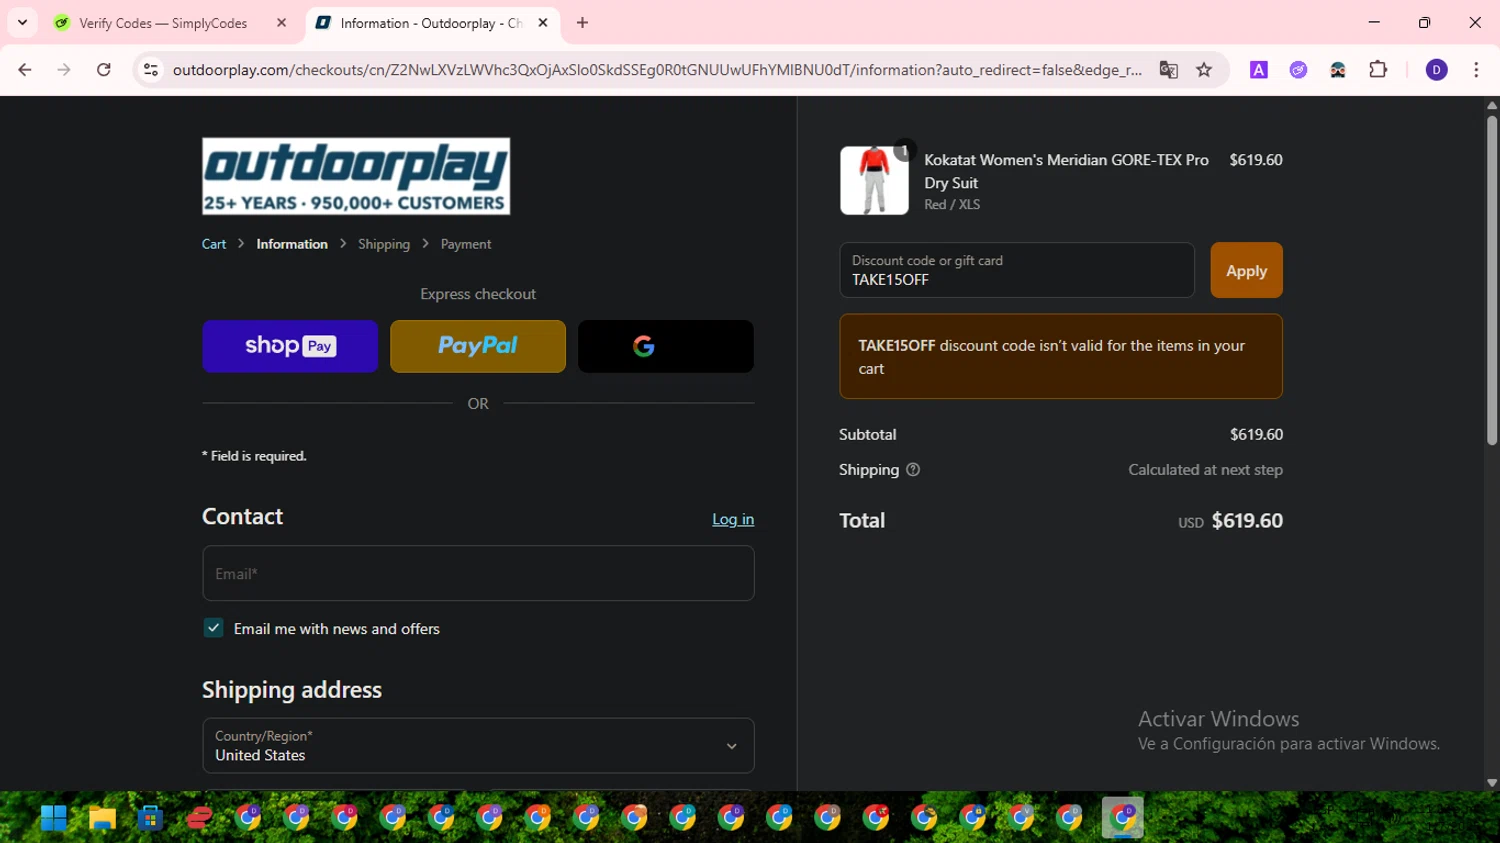Image resolution: width=1500 pixels, height=843 pixels.
Task: Open the red app icon on taskbar
Action: click(199, 818)
